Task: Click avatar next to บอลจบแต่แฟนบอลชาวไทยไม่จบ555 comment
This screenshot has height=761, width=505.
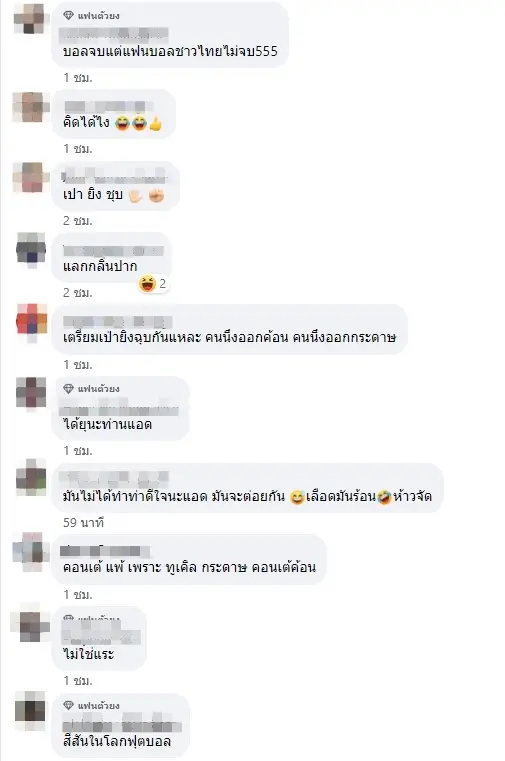Action: point(30,18)
